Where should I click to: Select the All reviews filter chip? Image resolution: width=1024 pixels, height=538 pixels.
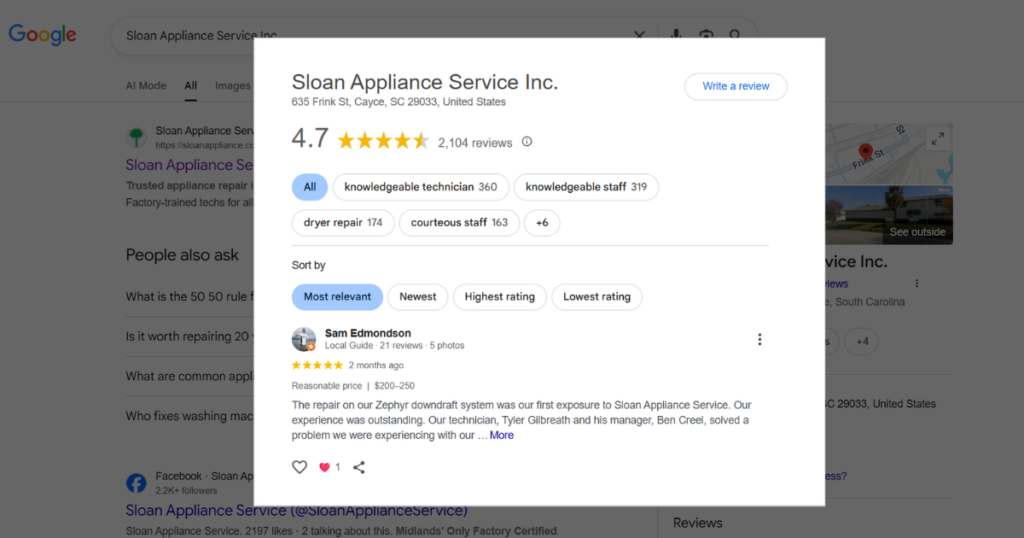click(x=310, y=187)
